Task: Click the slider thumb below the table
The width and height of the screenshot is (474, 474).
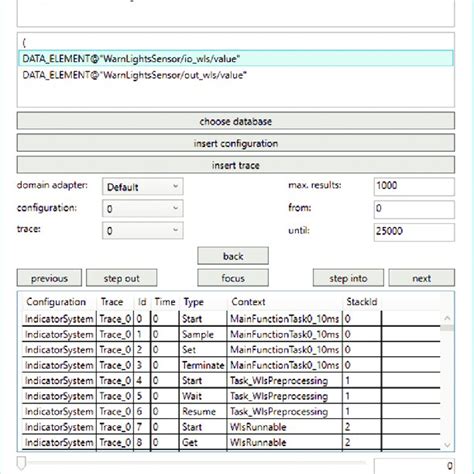Action: [21, 463]
